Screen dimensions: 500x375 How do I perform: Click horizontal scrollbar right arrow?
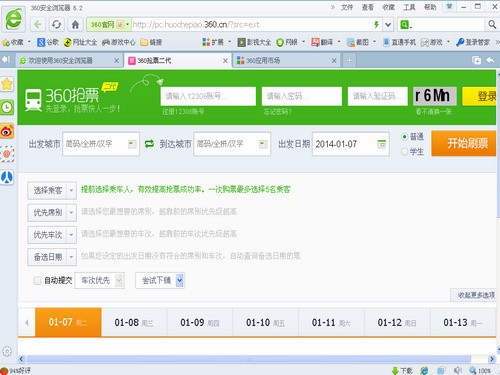coord(492,359)
